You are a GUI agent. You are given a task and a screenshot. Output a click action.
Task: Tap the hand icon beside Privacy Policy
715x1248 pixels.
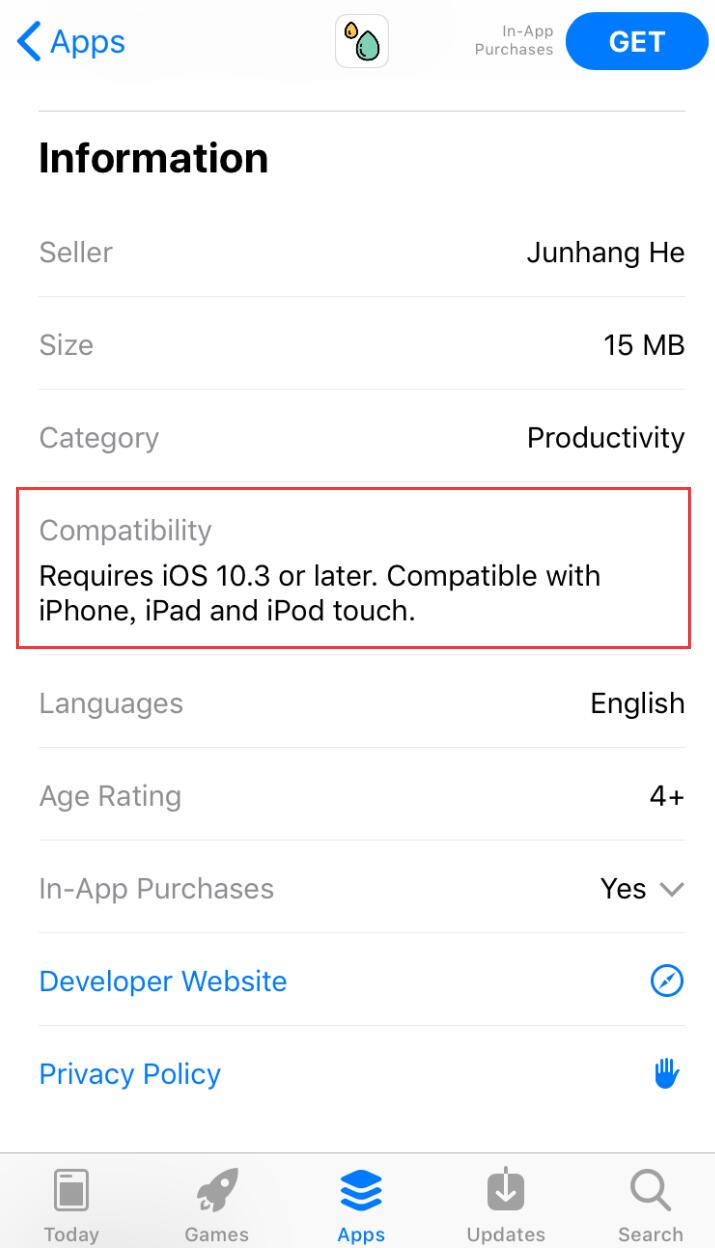coord(666,1073)
